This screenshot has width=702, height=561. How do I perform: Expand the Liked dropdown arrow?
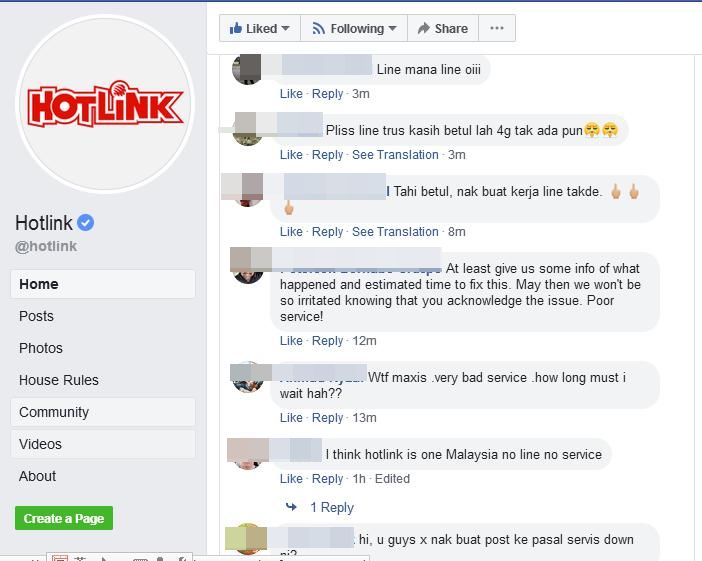[x=285, y=29]
